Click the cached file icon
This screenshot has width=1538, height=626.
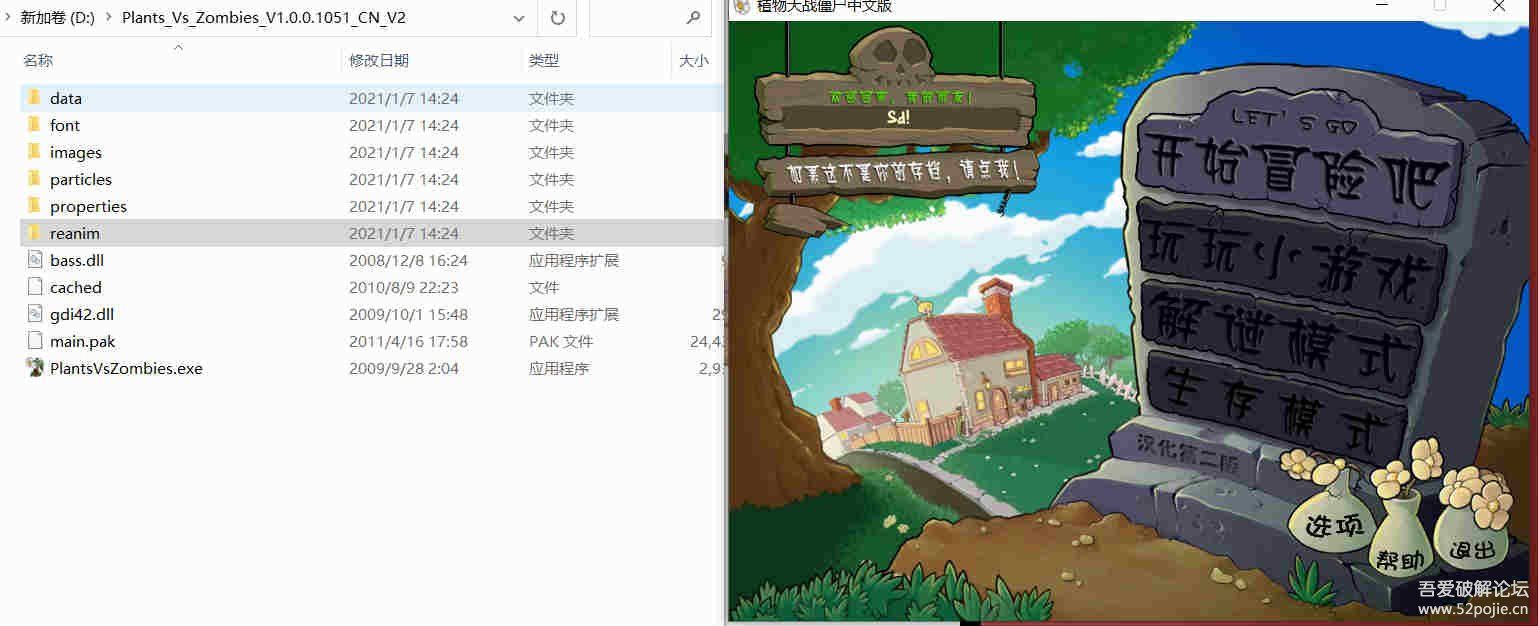pyautogui.click(x=35, y=287)
